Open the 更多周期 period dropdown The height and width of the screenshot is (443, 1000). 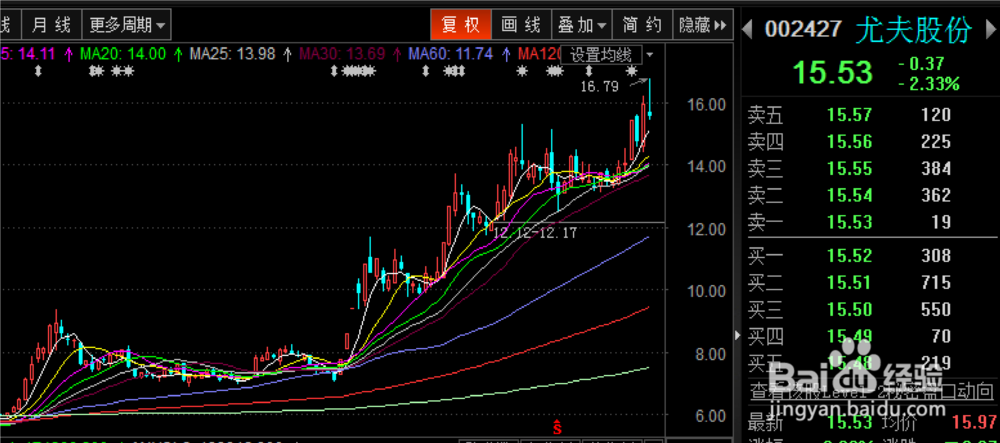128,25
